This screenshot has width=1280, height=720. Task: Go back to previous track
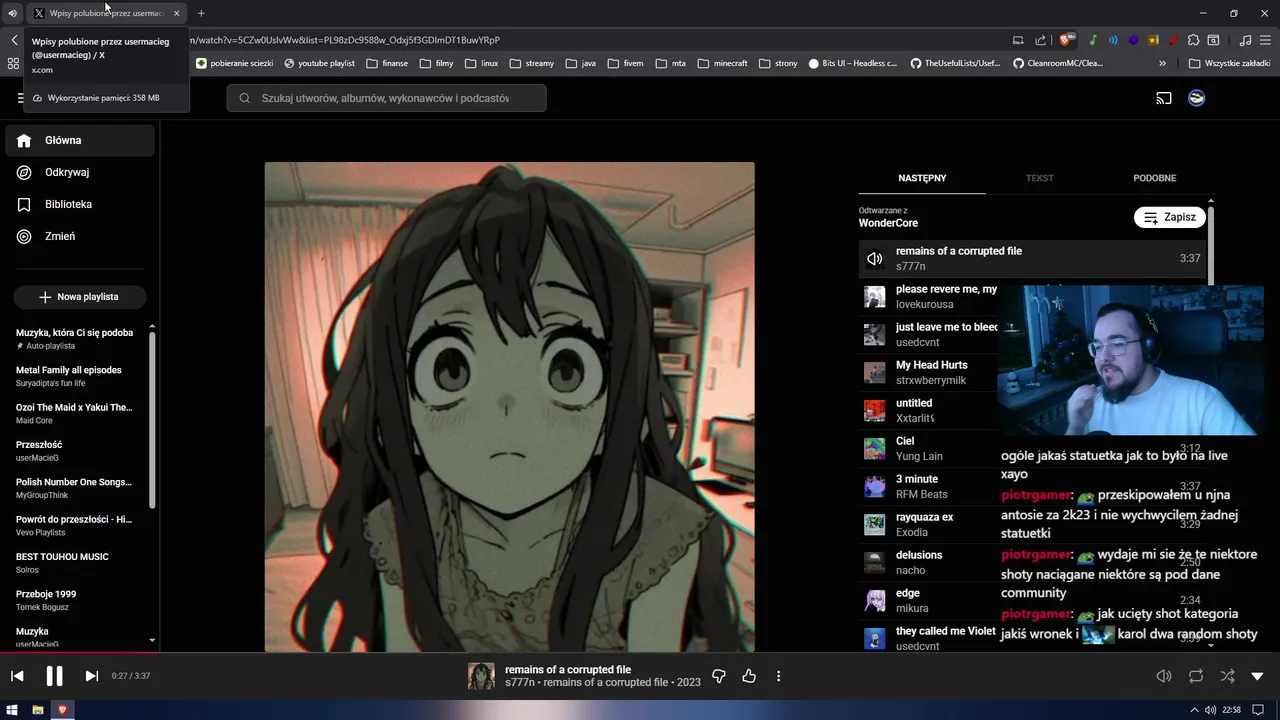[17, 676]
